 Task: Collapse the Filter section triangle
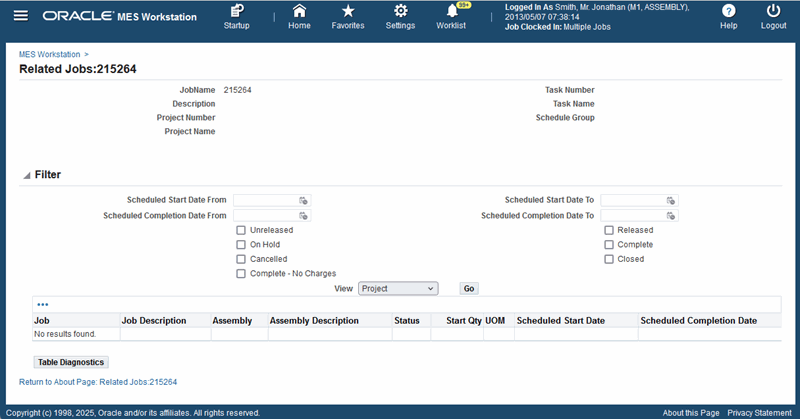(x=27, y=175)
